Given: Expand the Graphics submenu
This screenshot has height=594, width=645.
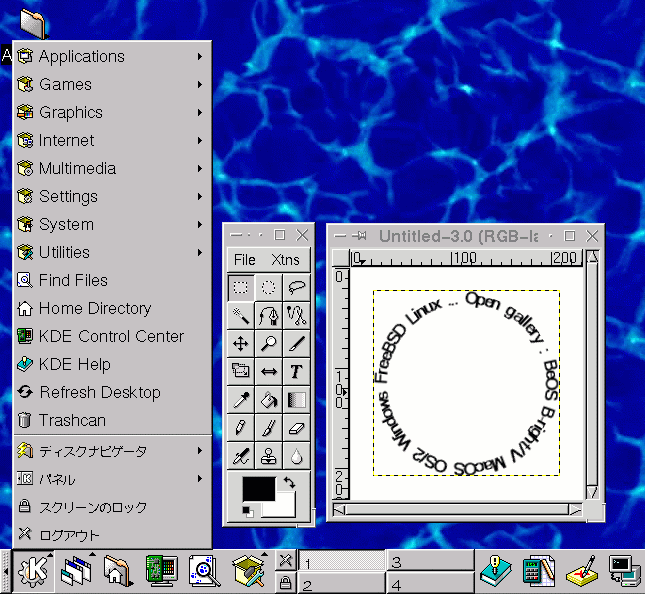Looking at the screenshot, I should [112, 112].
